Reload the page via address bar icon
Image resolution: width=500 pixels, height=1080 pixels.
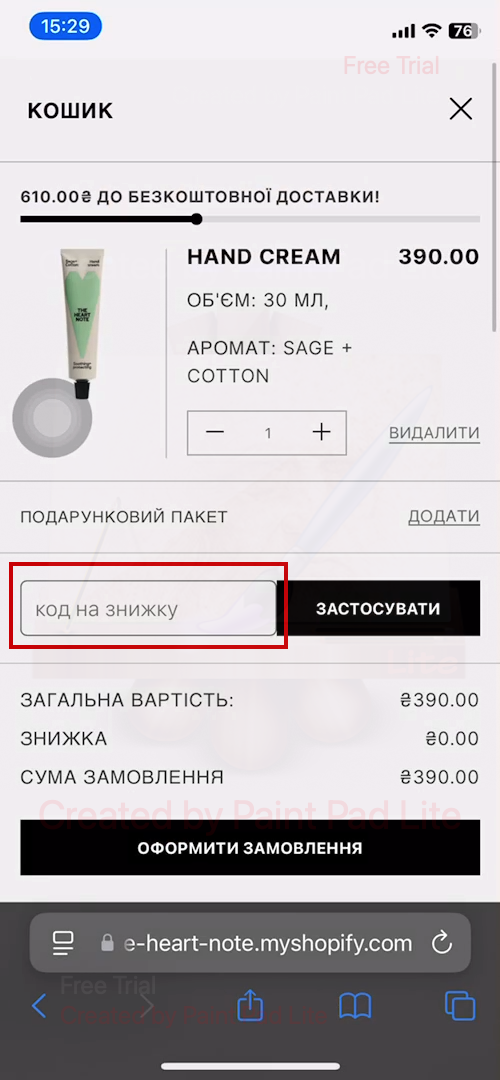coord(441,943)
